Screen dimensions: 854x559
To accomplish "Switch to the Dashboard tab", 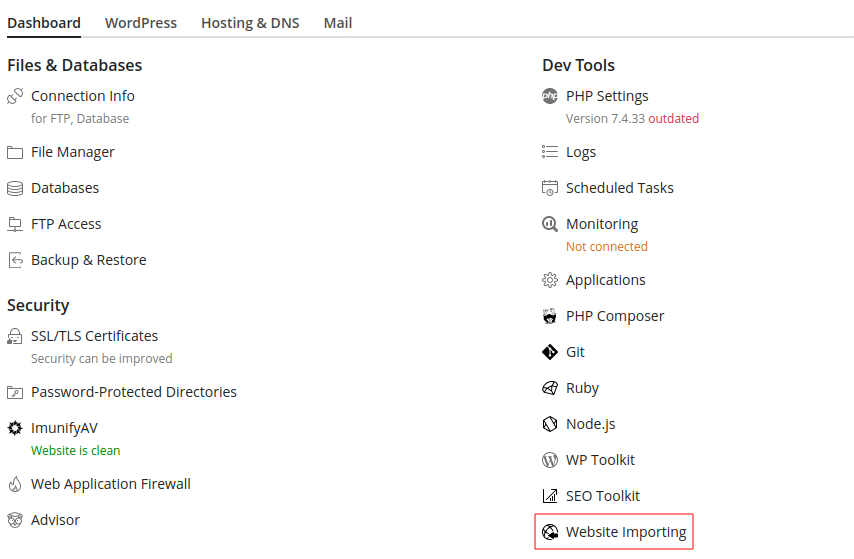I will point(44,23).
